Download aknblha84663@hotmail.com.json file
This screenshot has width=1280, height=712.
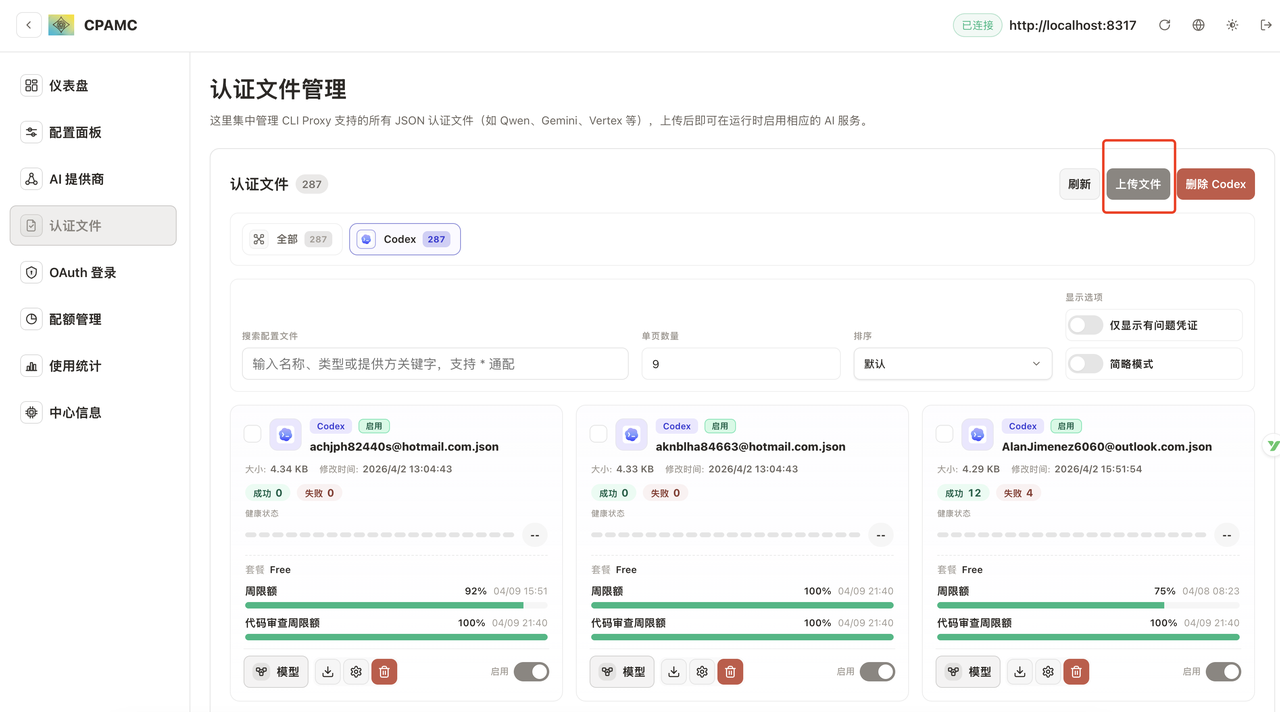674,672
